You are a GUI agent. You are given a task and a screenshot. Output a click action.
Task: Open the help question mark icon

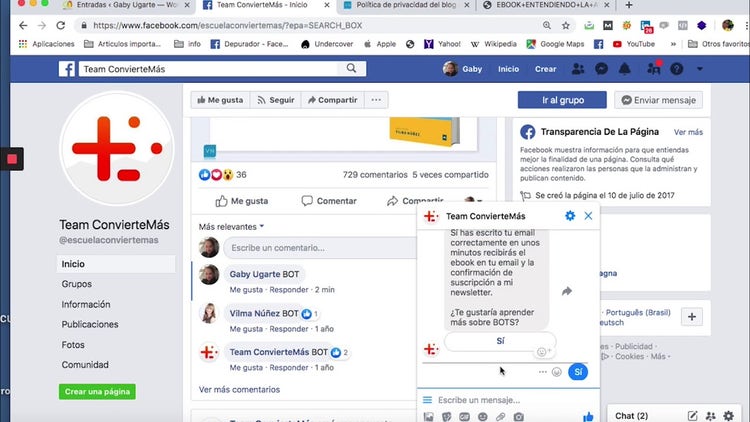(x=676, y=69)
